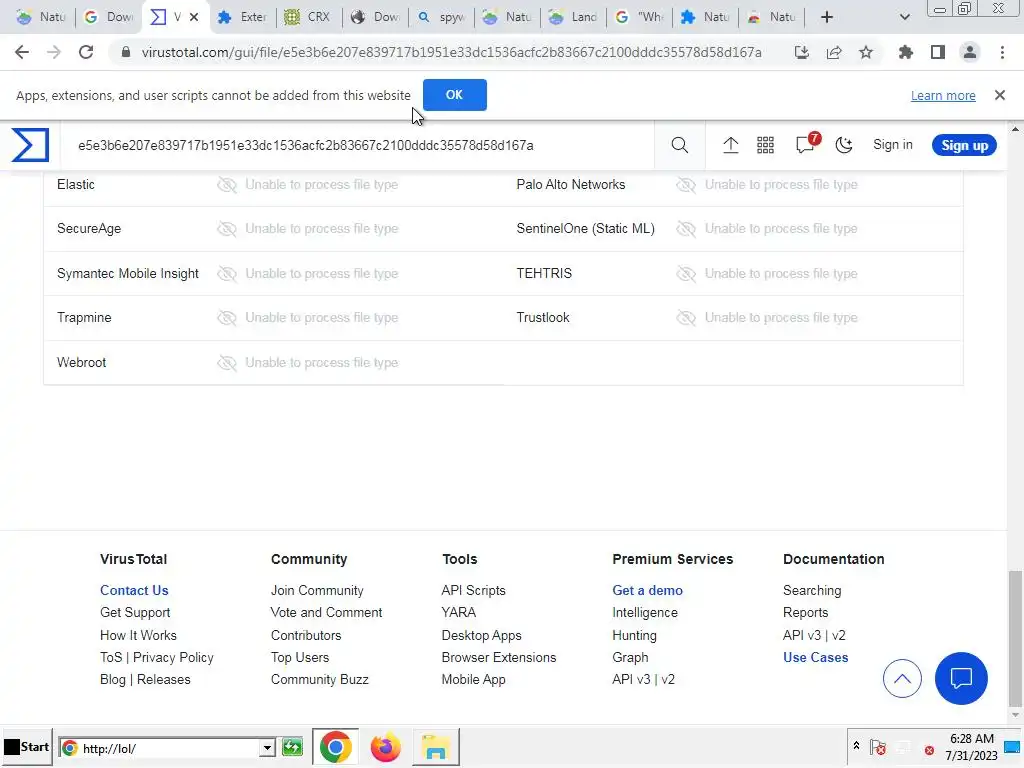Image resolution: width=1024 pixels, height=768 pixels.
Task: Click the download page icon in address bar
Action: tap(801, 52)
